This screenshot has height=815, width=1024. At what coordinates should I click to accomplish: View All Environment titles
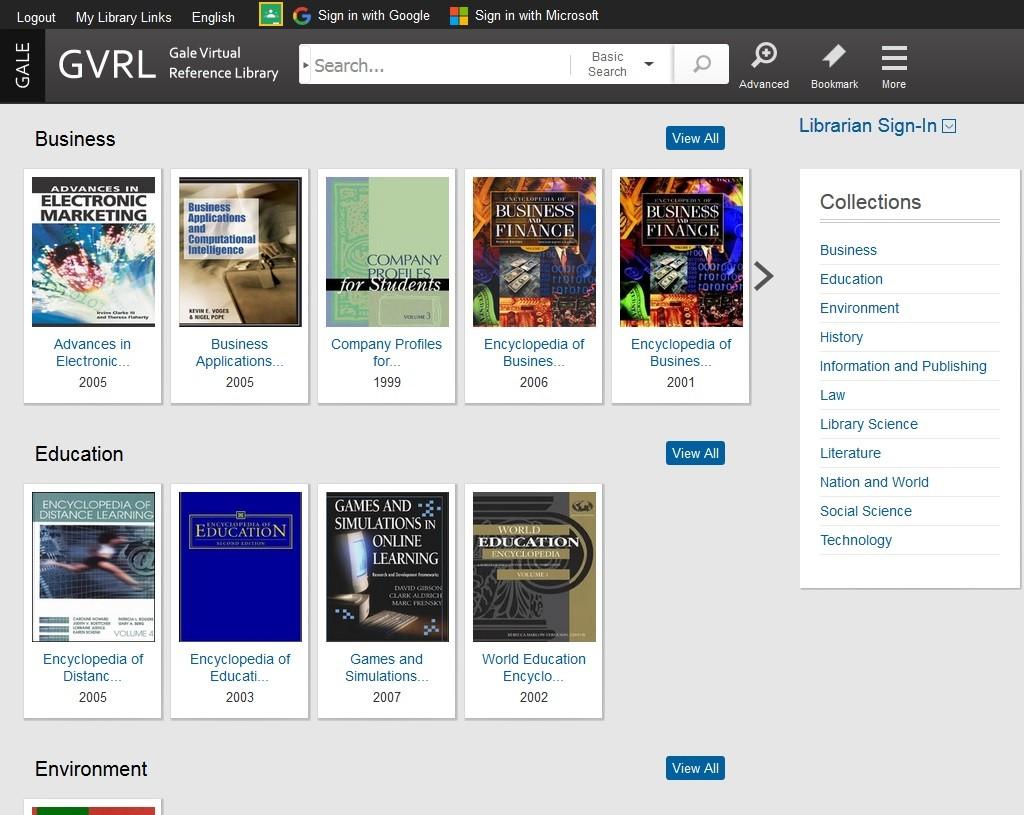point(695,768)
